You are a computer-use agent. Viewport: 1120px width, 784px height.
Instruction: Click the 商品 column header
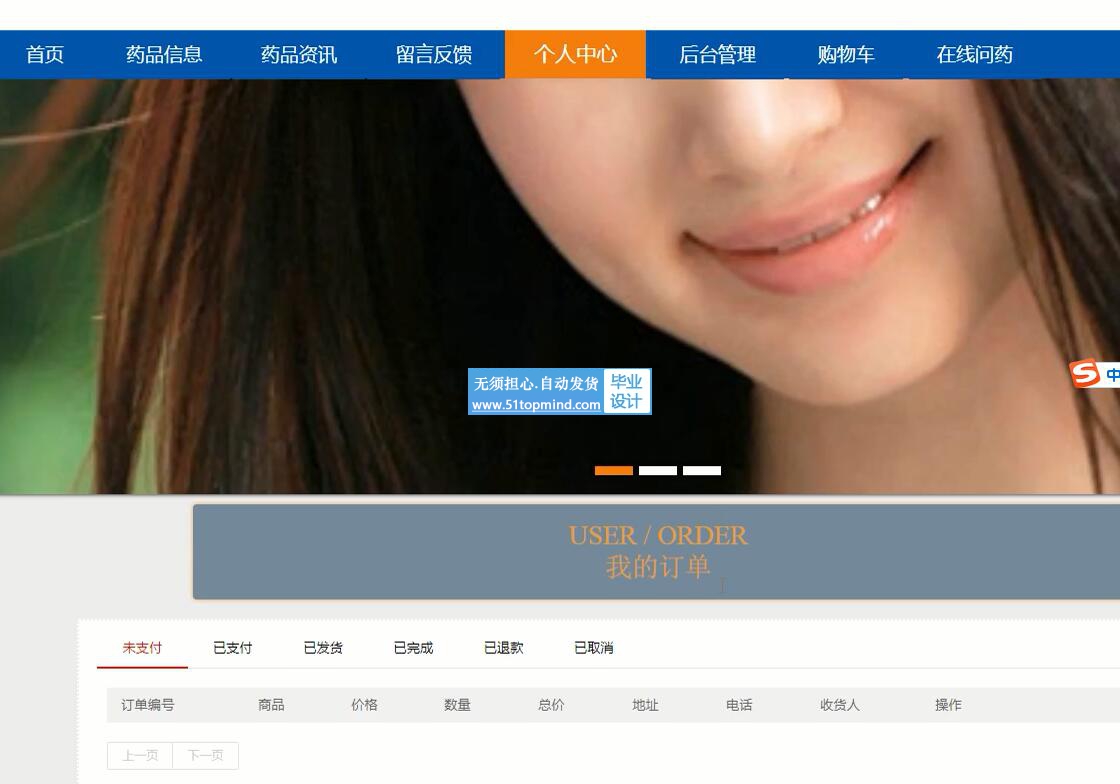[x=271, y=705]
